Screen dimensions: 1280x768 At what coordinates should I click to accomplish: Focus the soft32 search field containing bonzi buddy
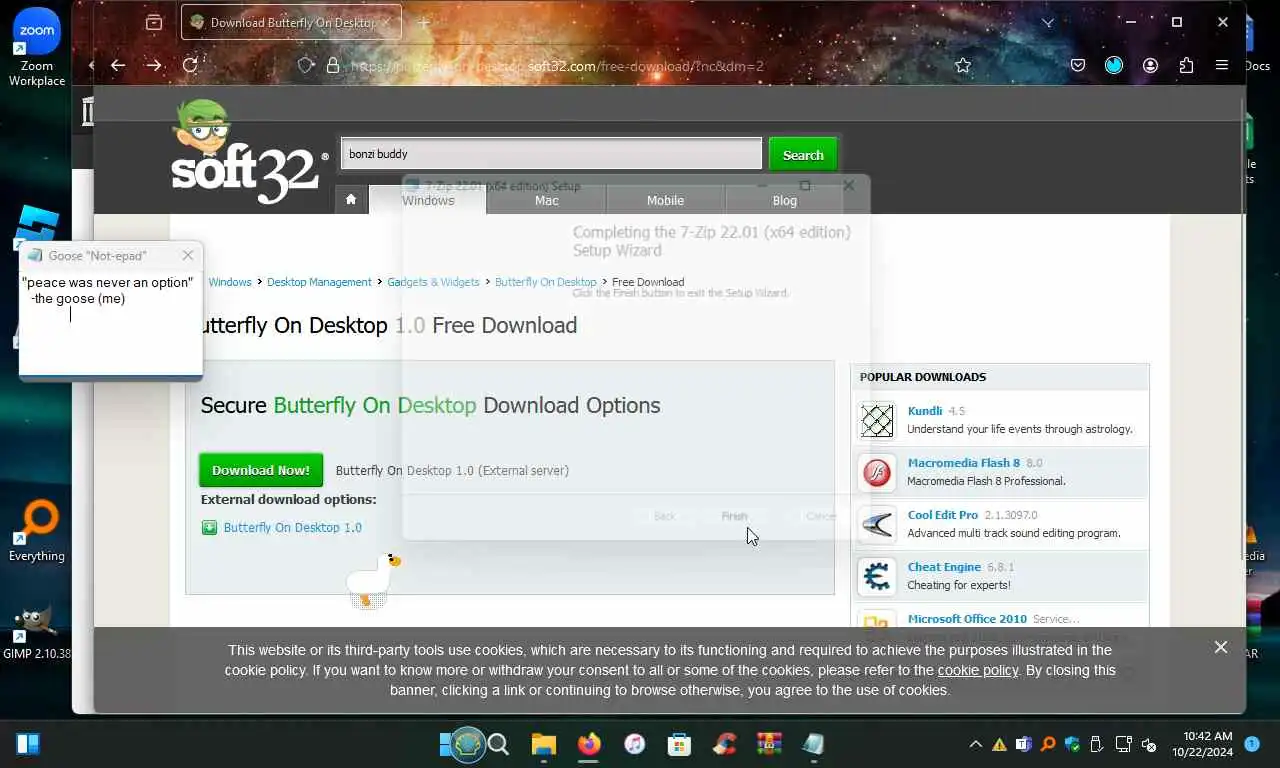551,154
